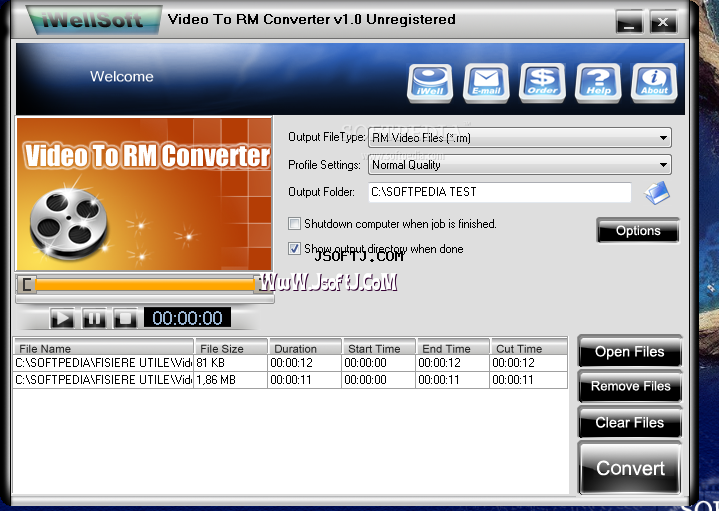719x511 pixels.
Task: Click the Start Time column header
Action: pyautogui.click(x=379, y=348)
